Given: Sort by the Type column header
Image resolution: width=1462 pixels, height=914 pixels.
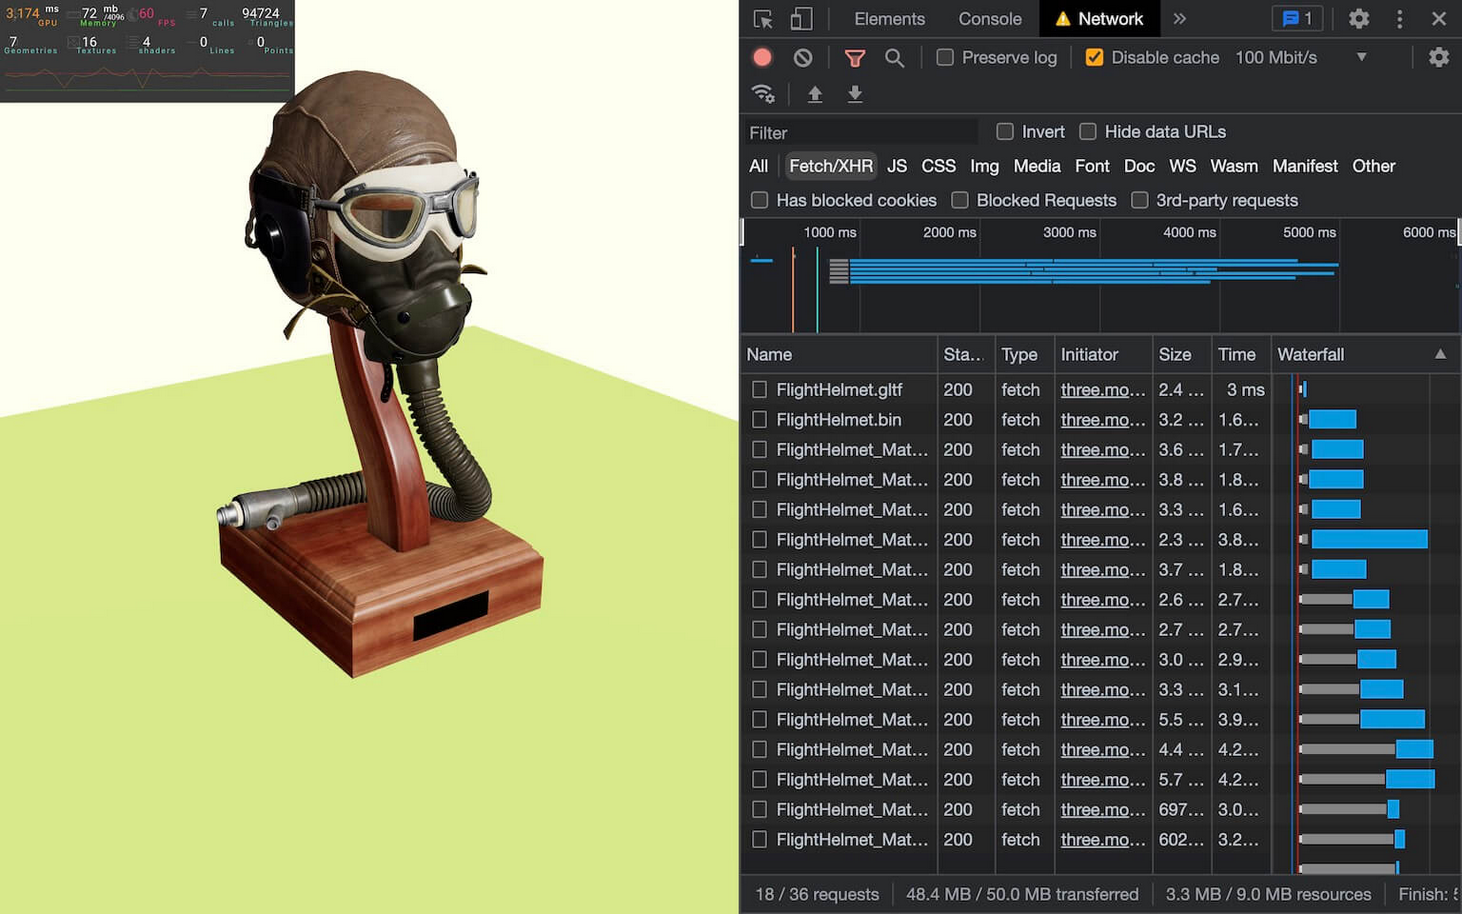Looking at the screenshot, I should point(1025,354).
